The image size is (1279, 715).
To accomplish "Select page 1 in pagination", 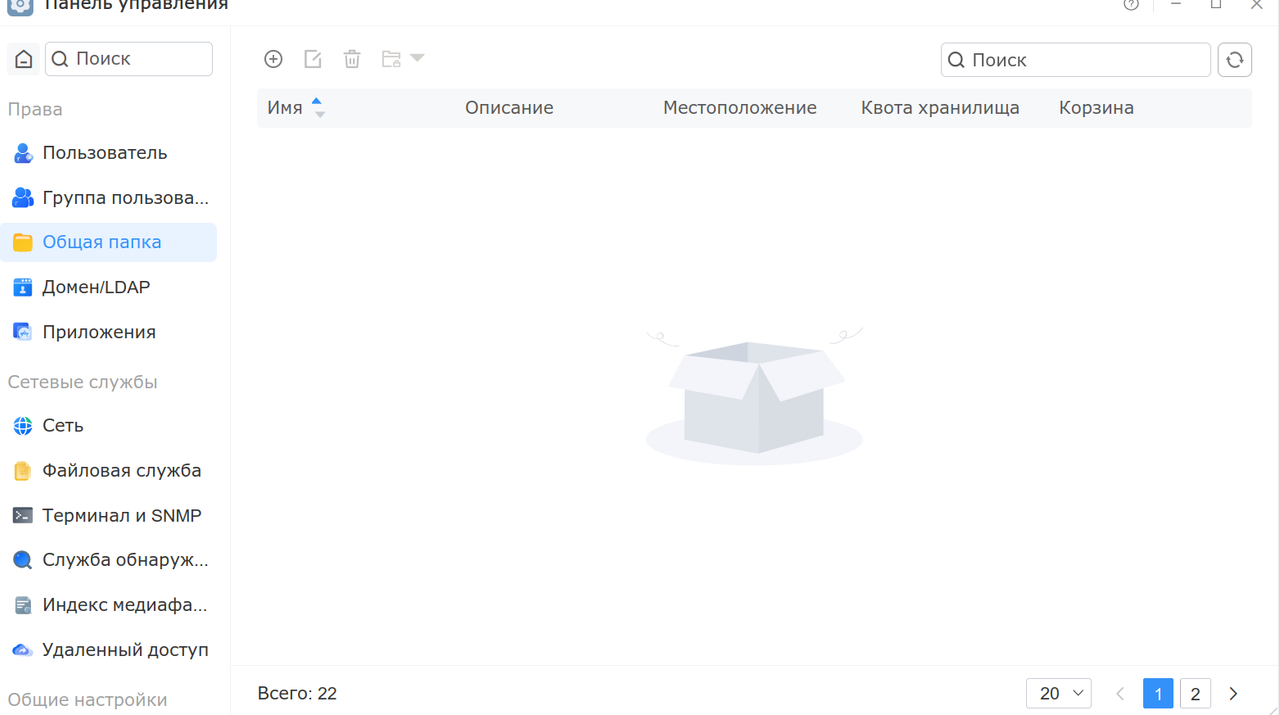I will (x=1158, y=693).
